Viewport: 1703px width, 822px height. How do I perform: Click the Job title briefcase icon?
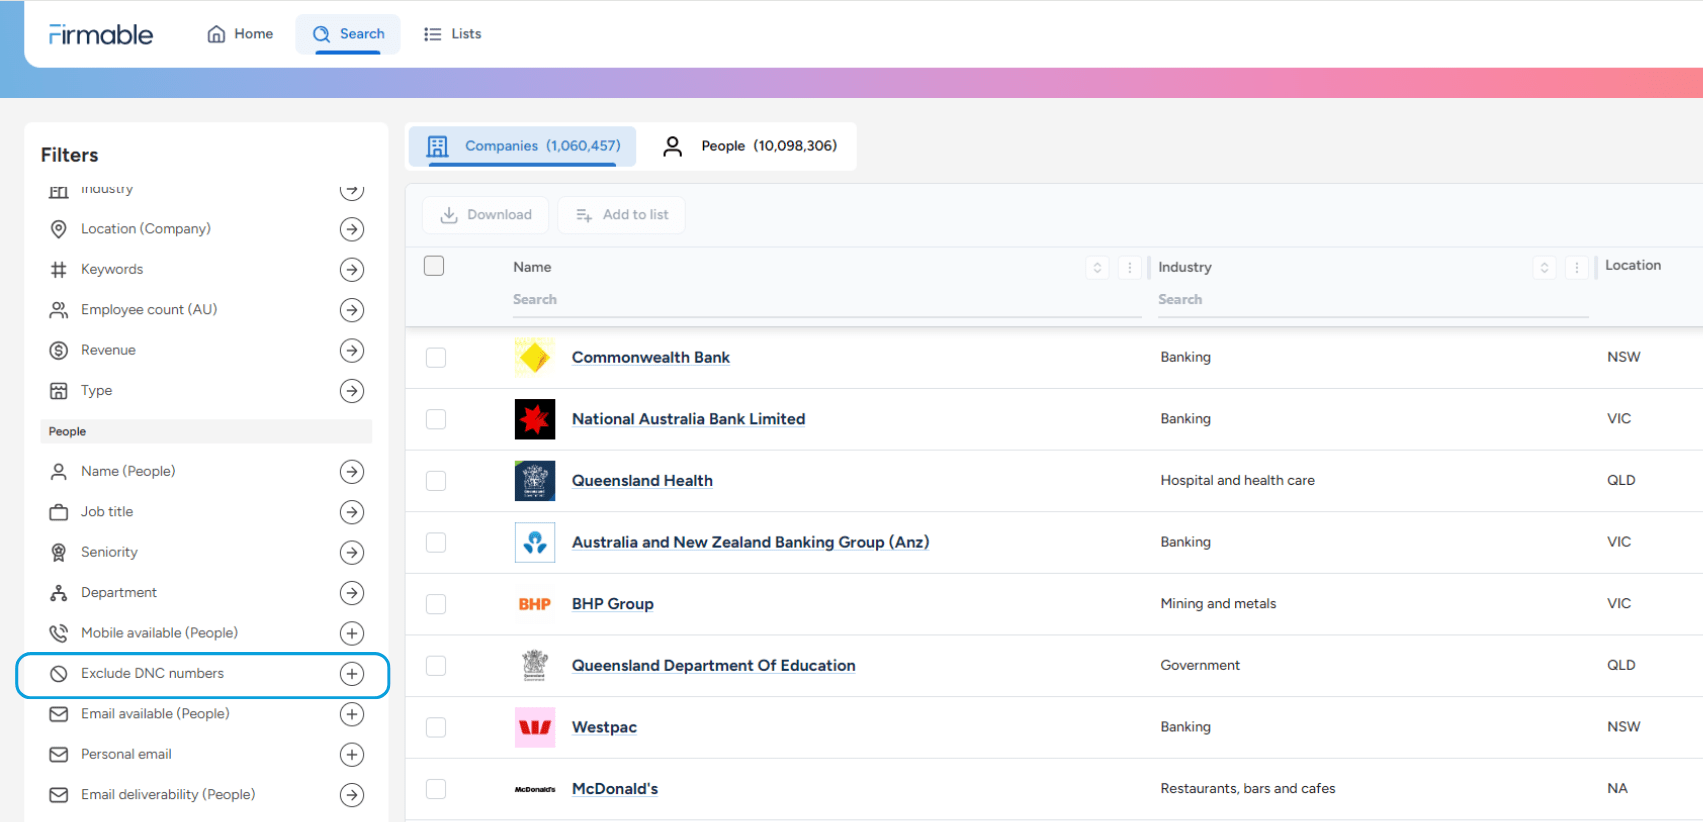59,512
